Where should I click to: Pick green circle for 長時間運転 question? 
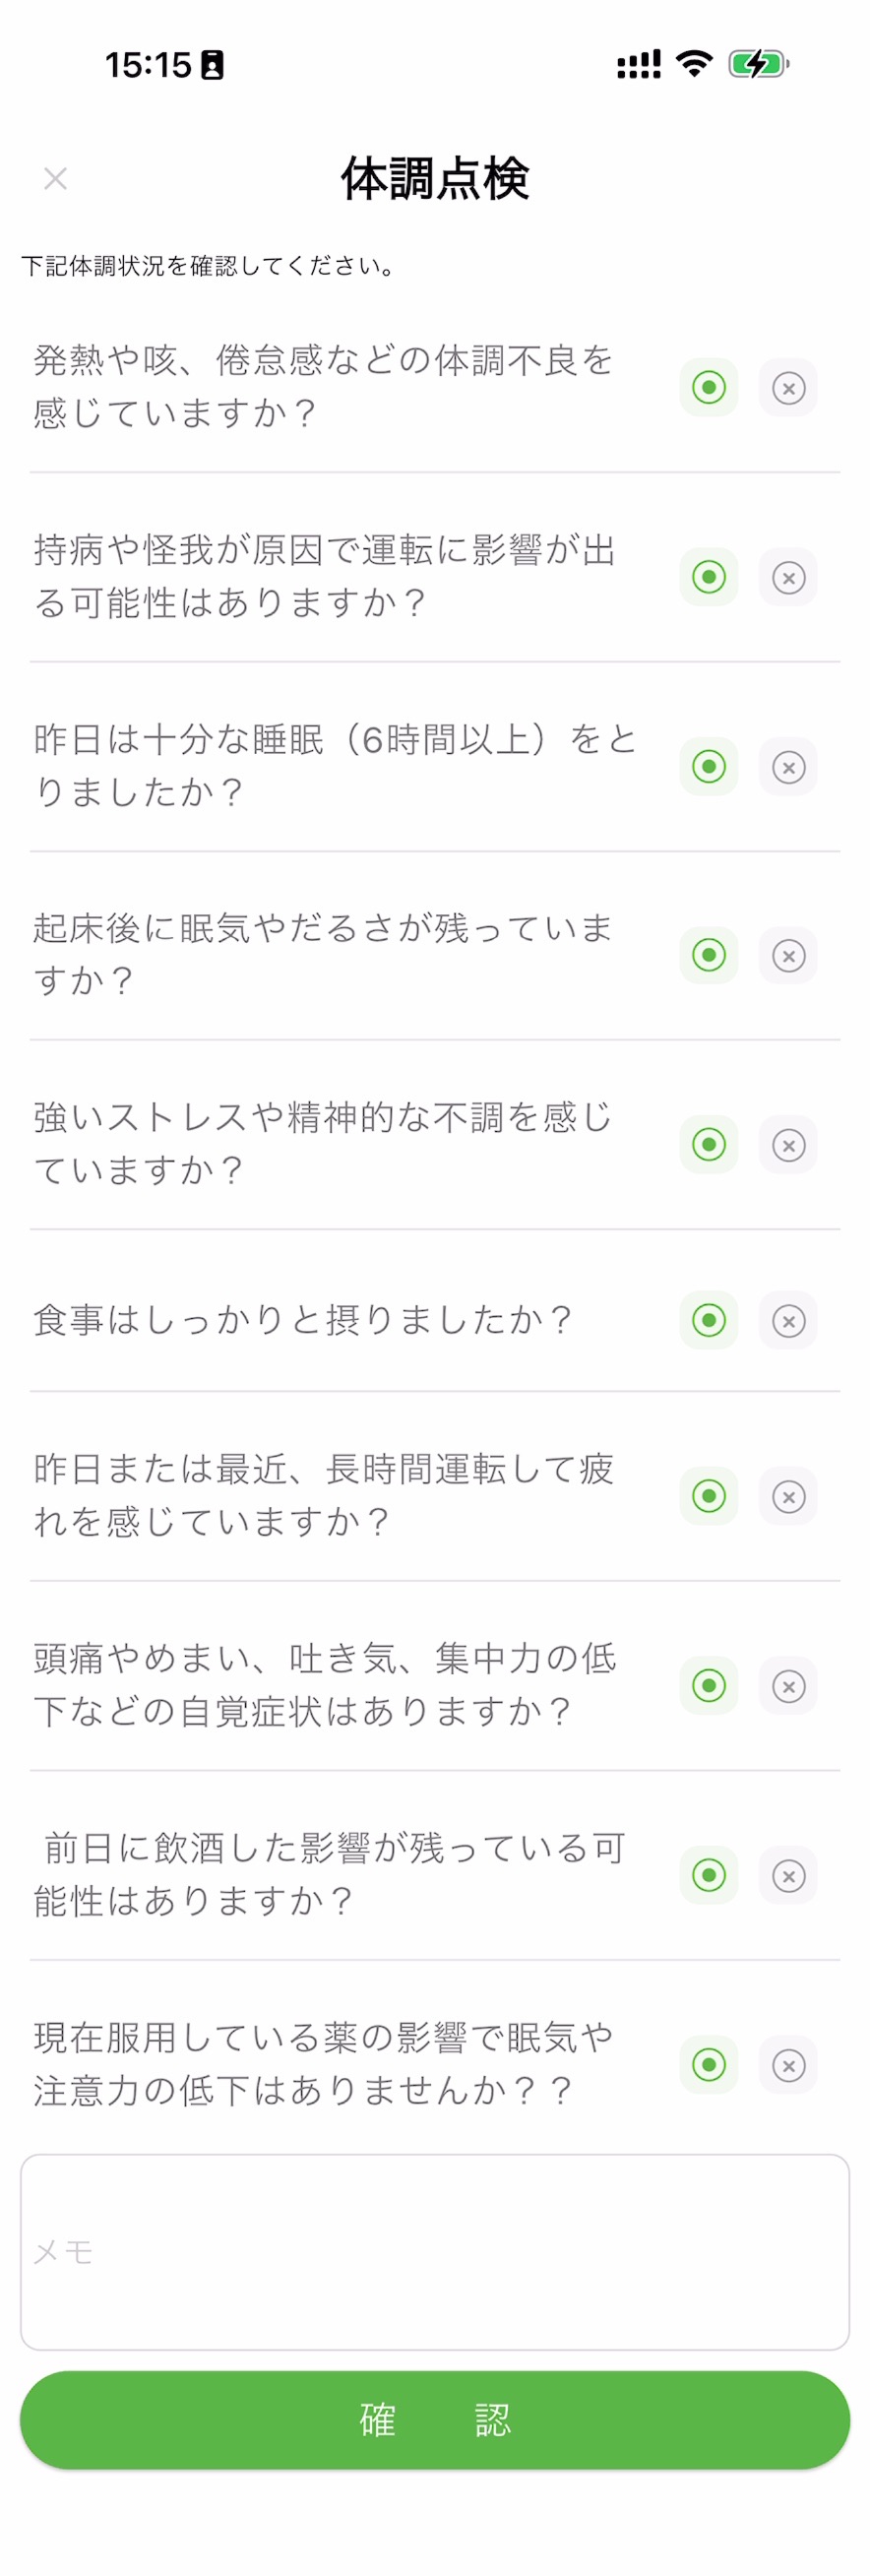[709, 1496]
